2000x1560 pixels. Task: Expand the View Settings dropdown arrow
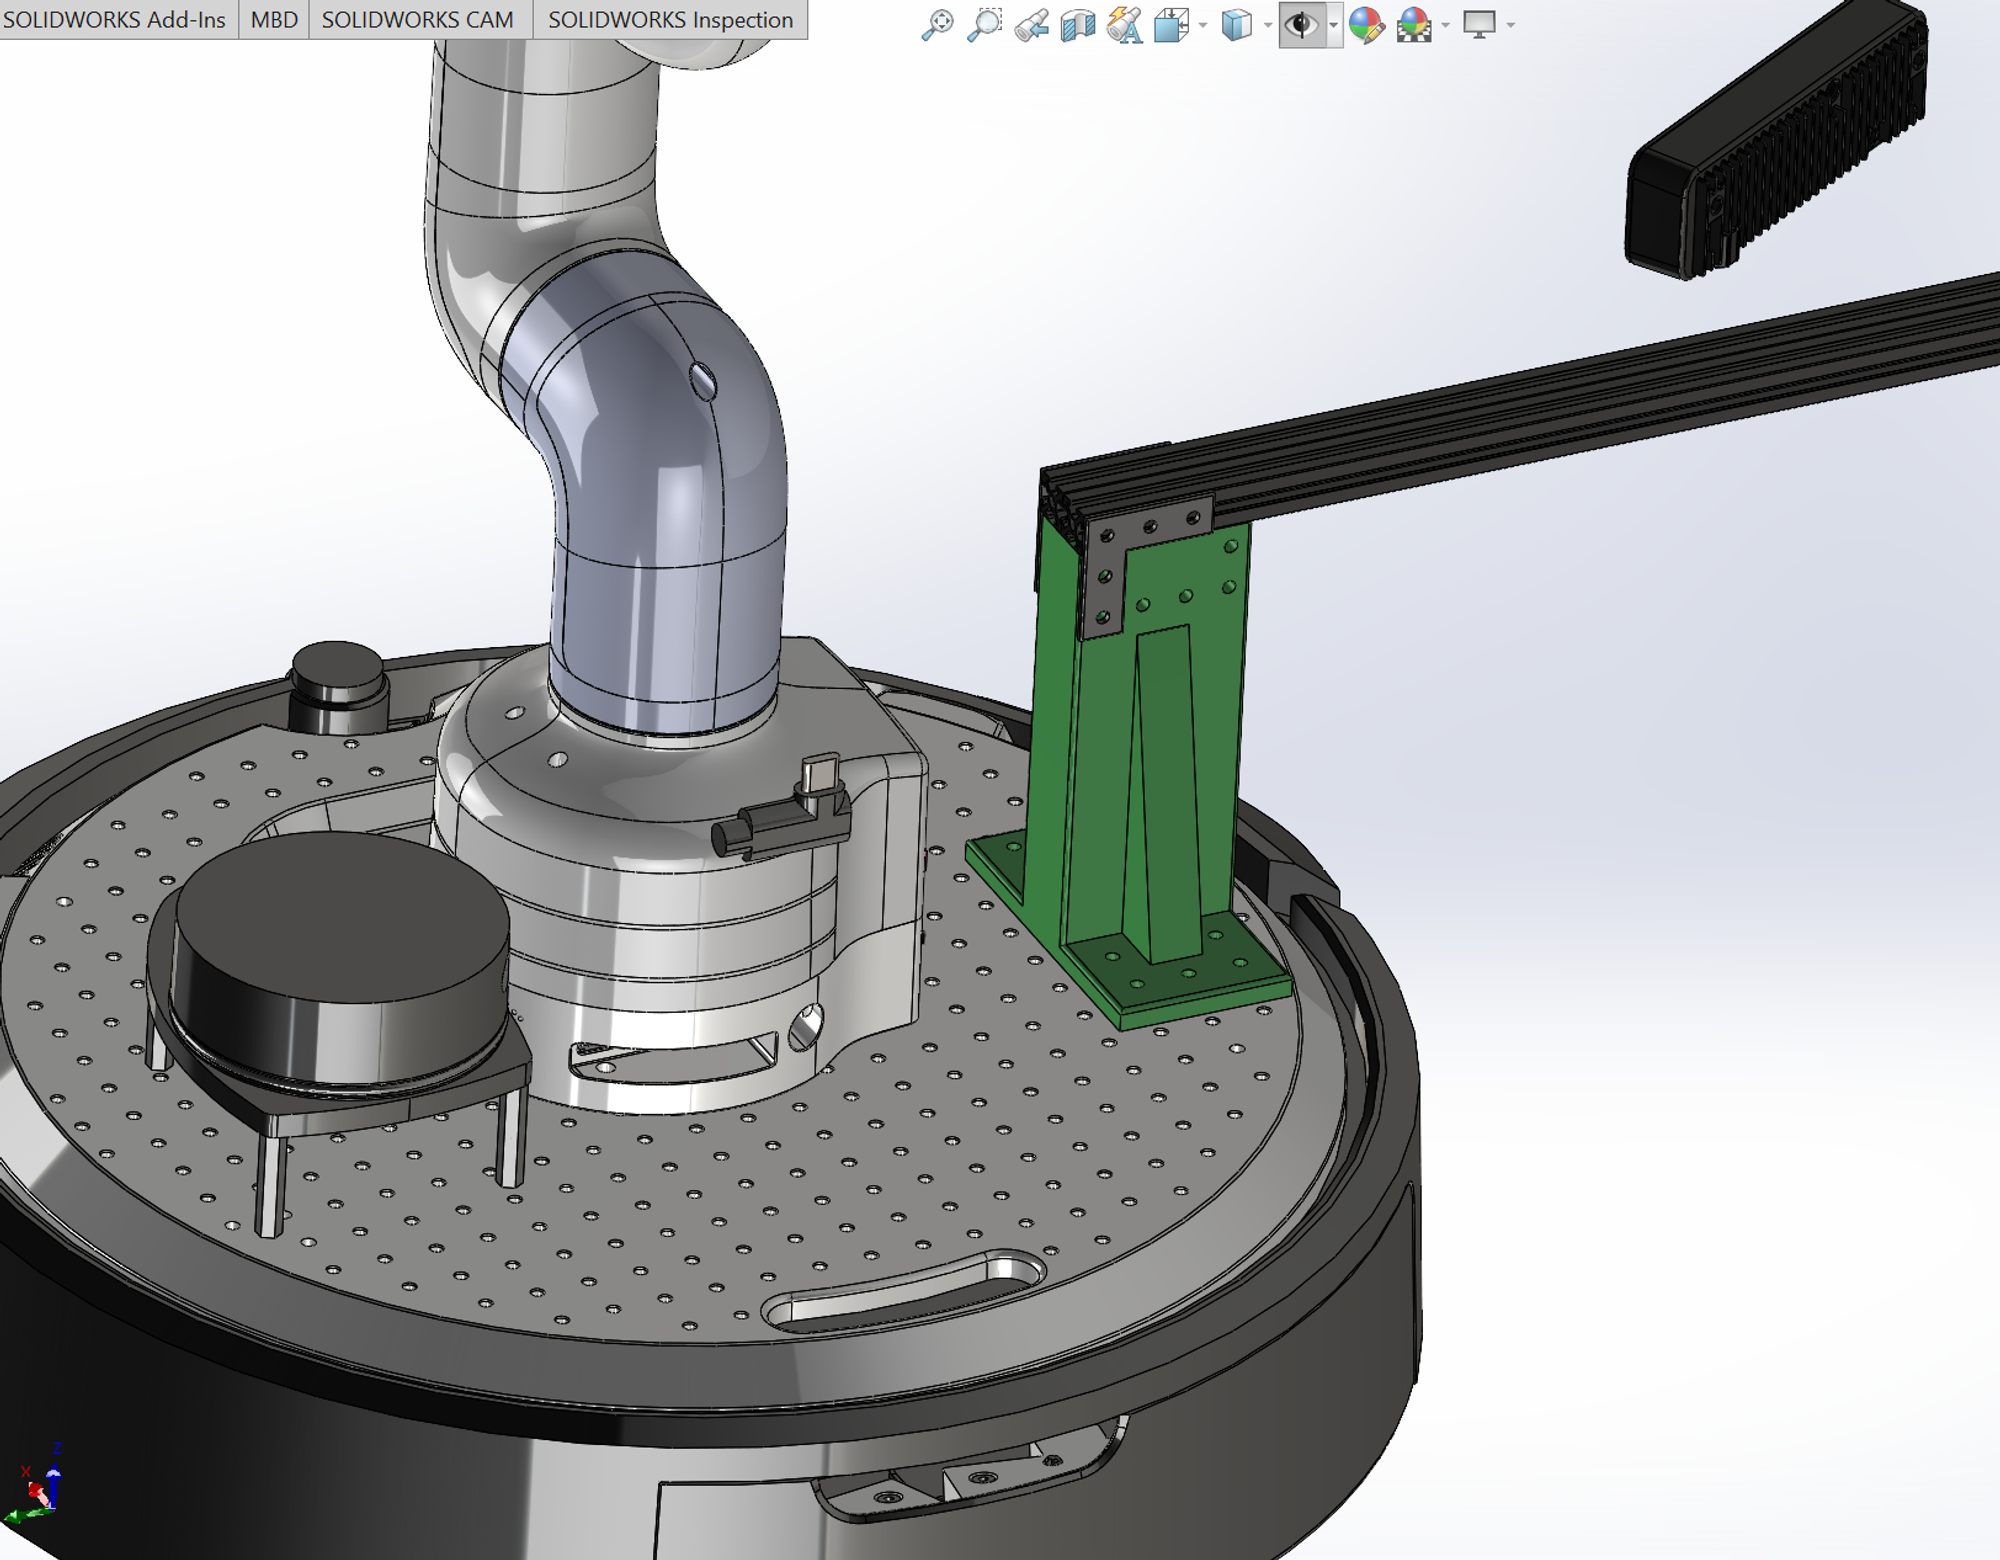coord(1510,25)
